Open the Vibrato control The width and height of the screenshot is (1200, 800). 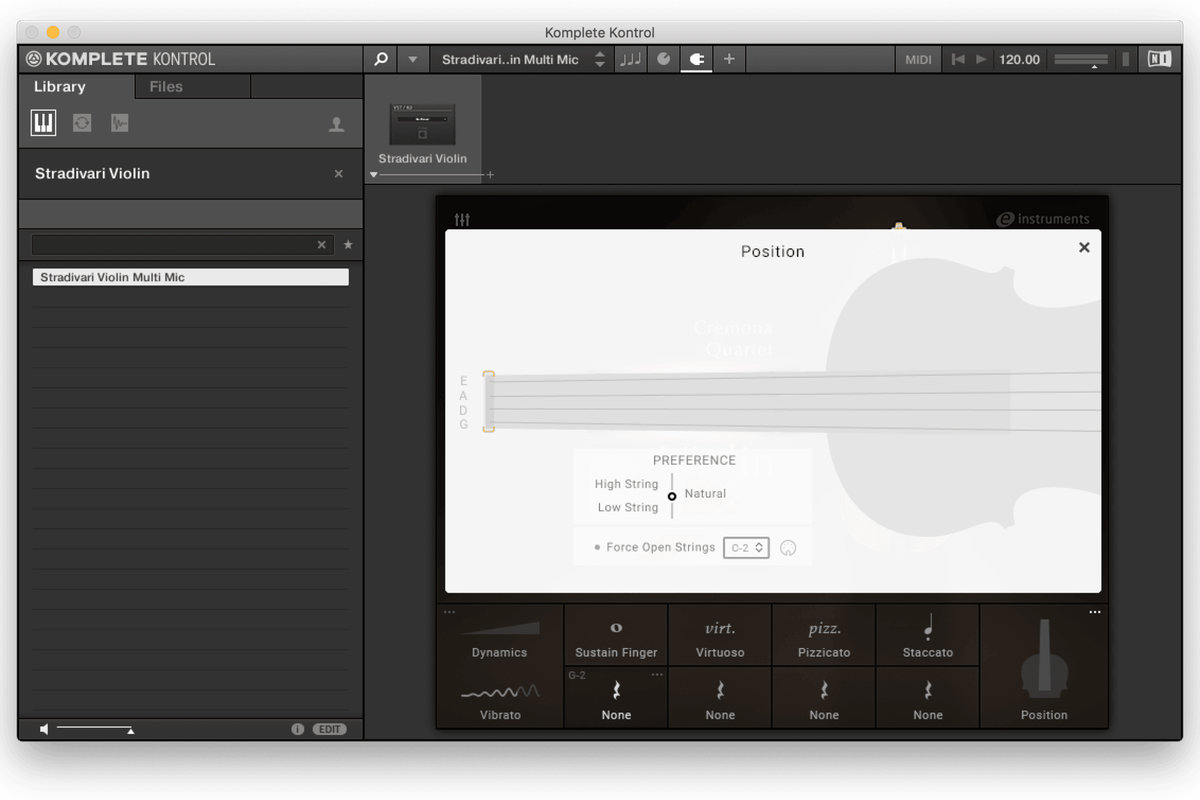tap(499, 698)
